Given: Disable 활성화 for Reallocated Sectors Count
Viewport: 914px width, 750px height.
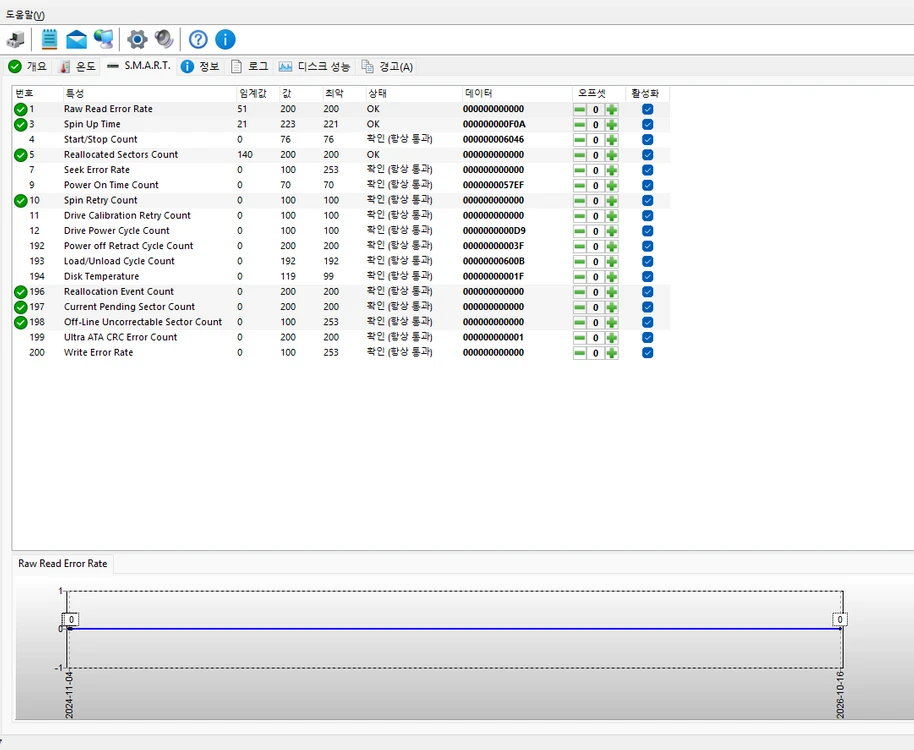Looking at the screenshot, I should (648, 154).
